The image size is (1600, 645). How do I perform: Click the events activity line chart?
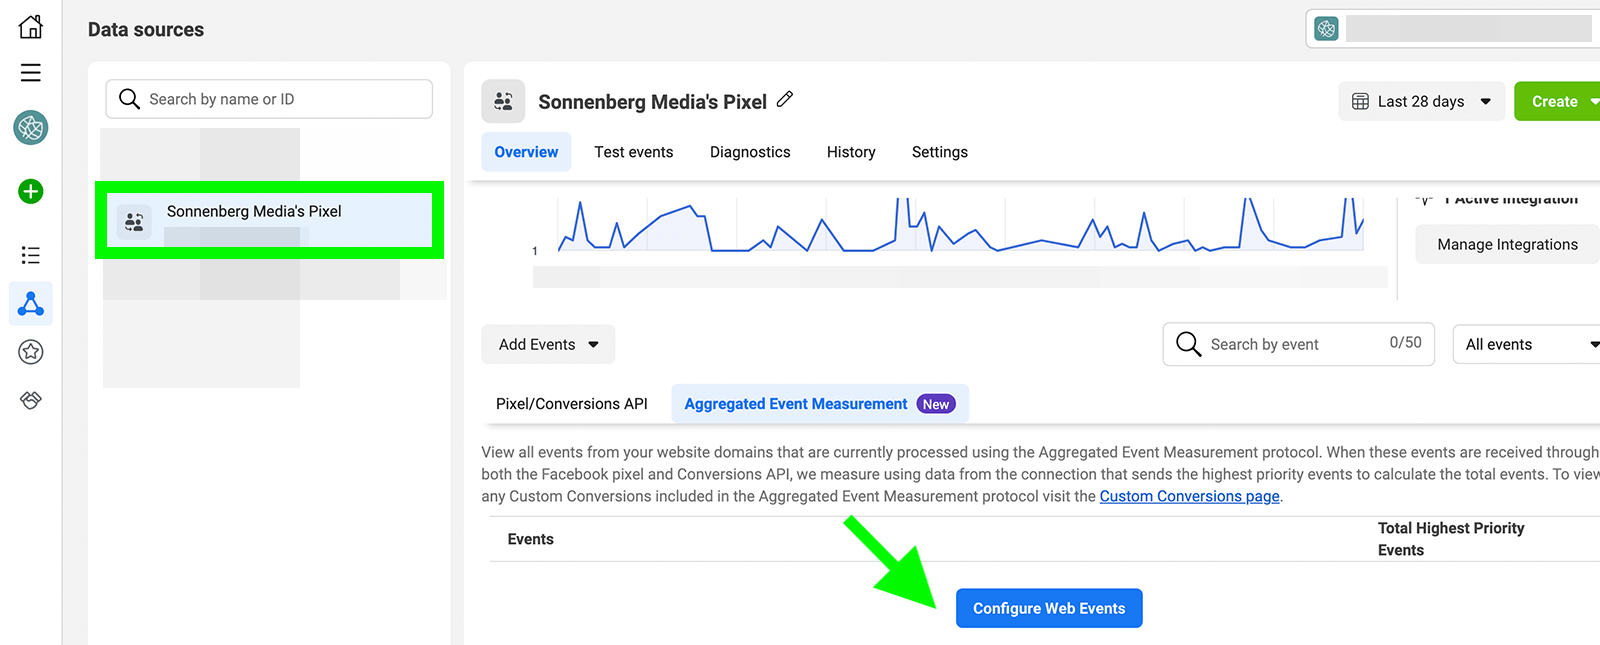point(960,225)
